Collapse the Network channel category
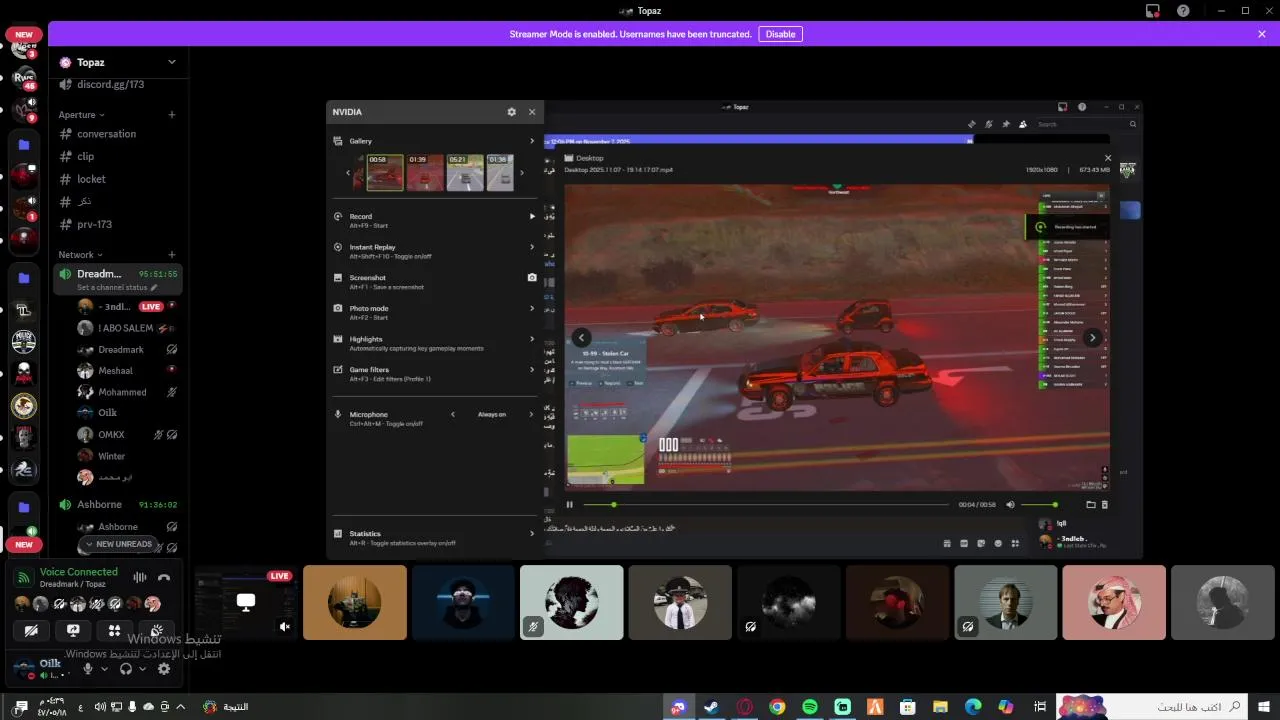This screenshot has width=1280, height=720. [80, 255]
